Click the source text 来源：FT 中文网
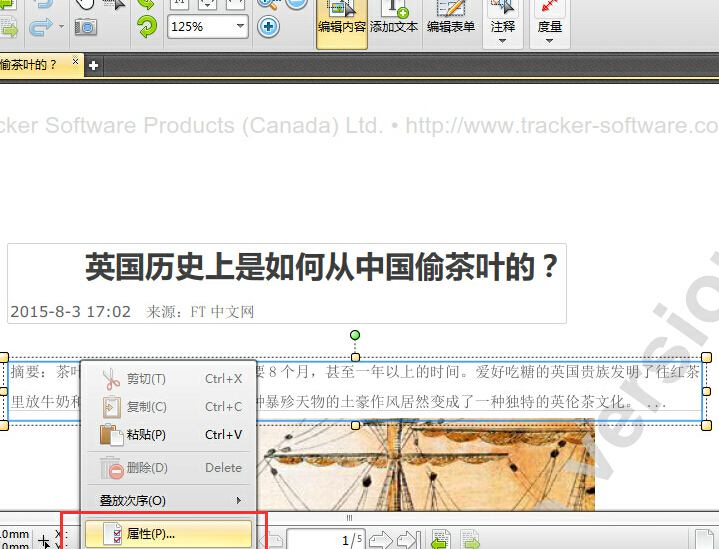The height and width of the screenshot is (549, 719). [200, 312]
